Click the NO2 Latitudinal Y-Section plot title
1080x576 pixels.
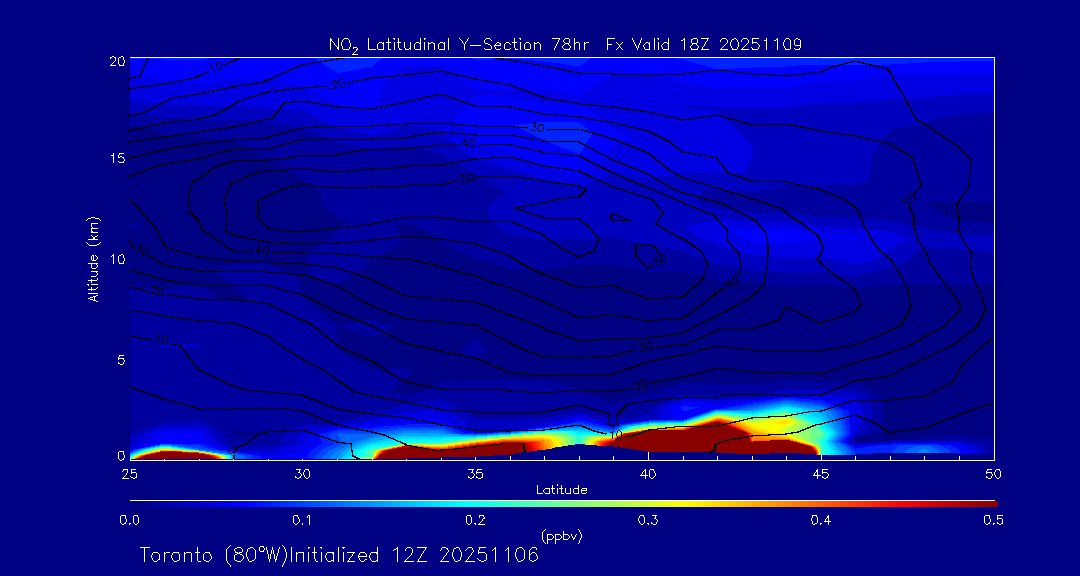[x=565, y=44]
